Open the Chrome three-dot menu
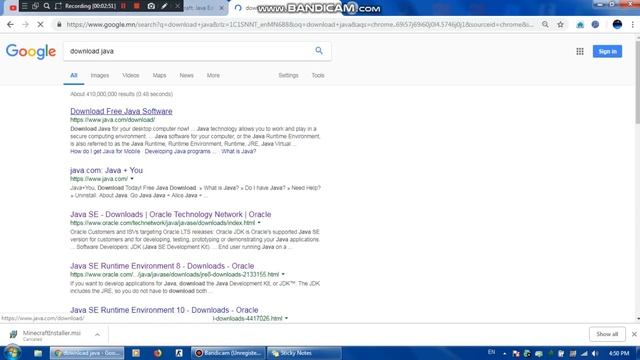This screenshot has height=360, width=640. tap(633, 24)
